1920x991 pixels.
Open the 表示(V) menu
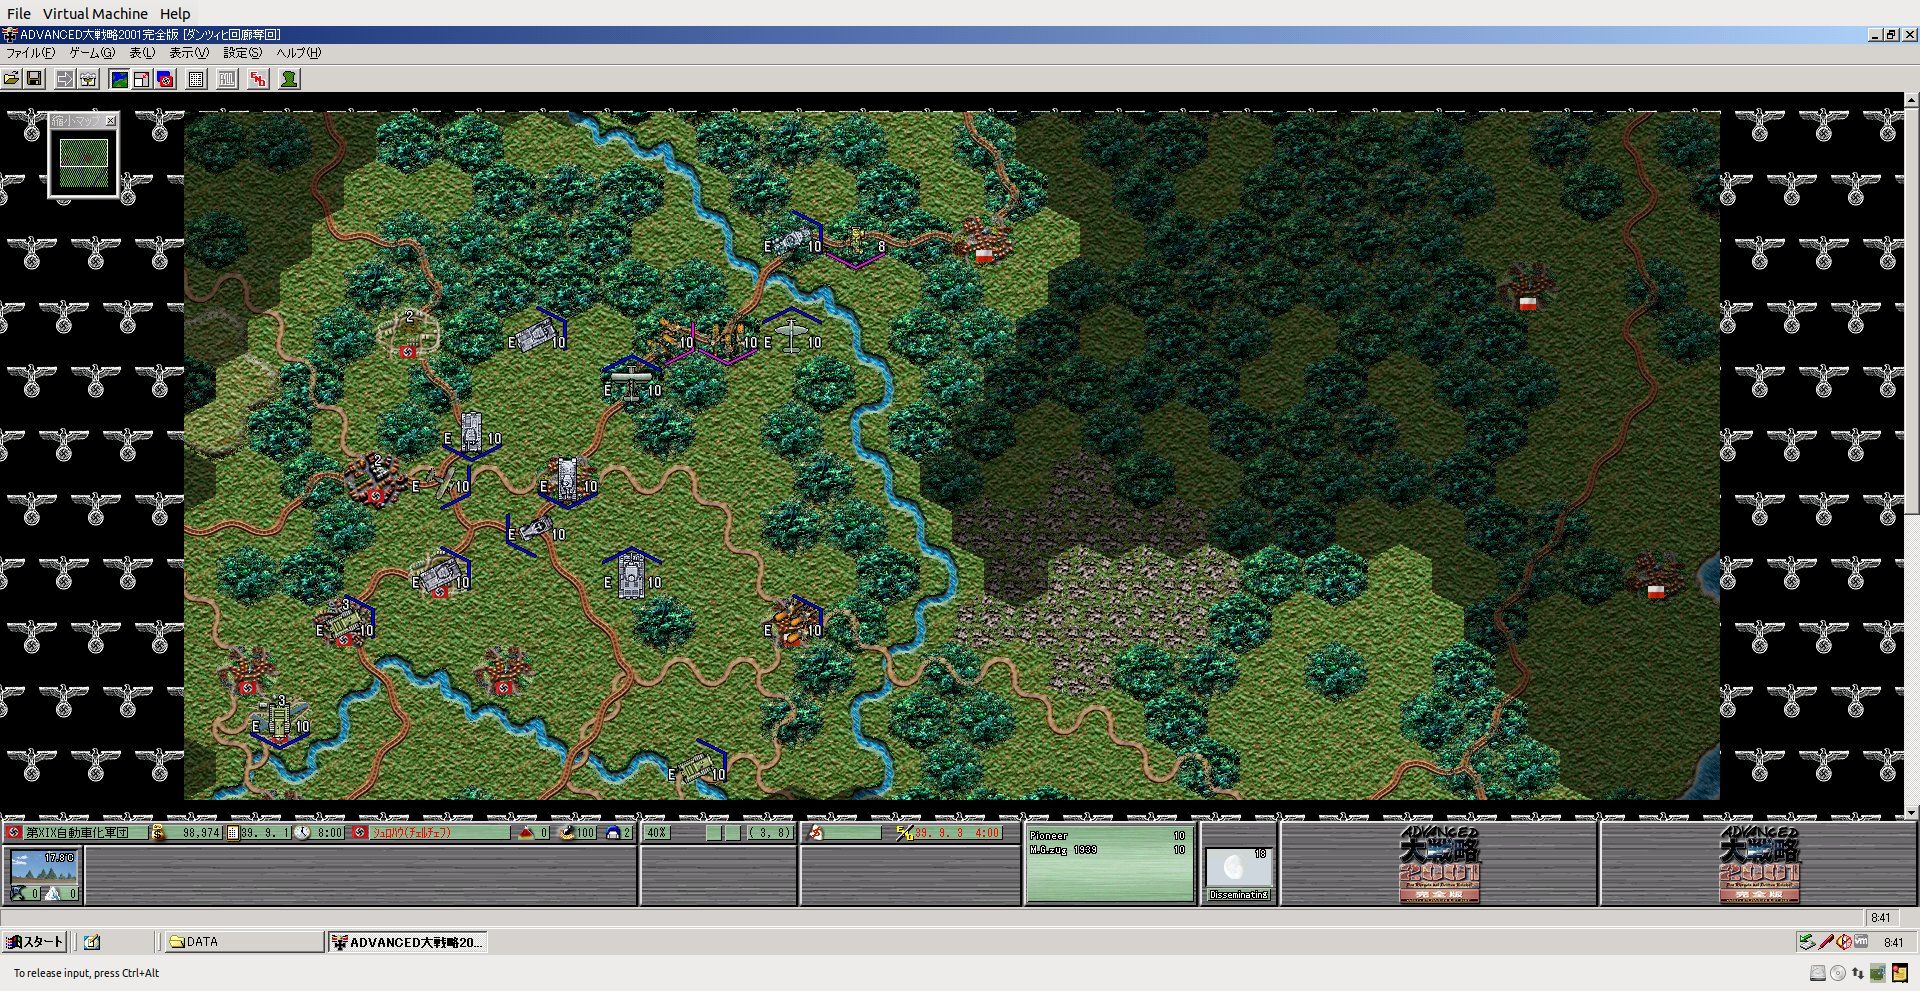click(189, 53)
